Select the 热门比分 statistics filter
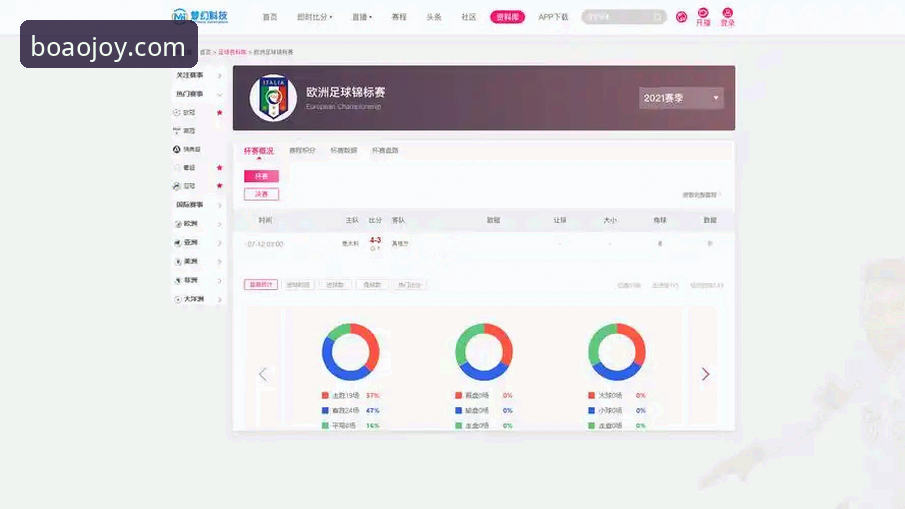 coord(409,285)
